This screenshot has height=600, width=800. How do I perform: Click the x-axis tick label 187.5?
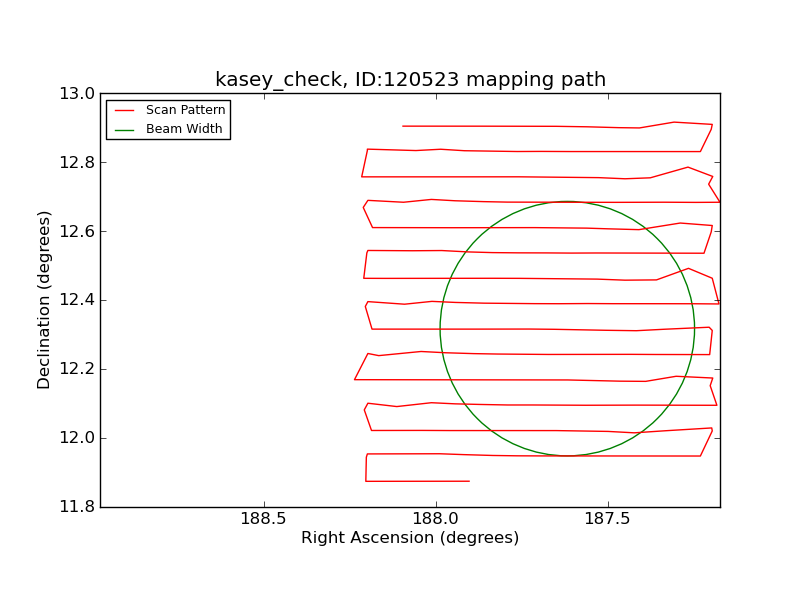607,519
